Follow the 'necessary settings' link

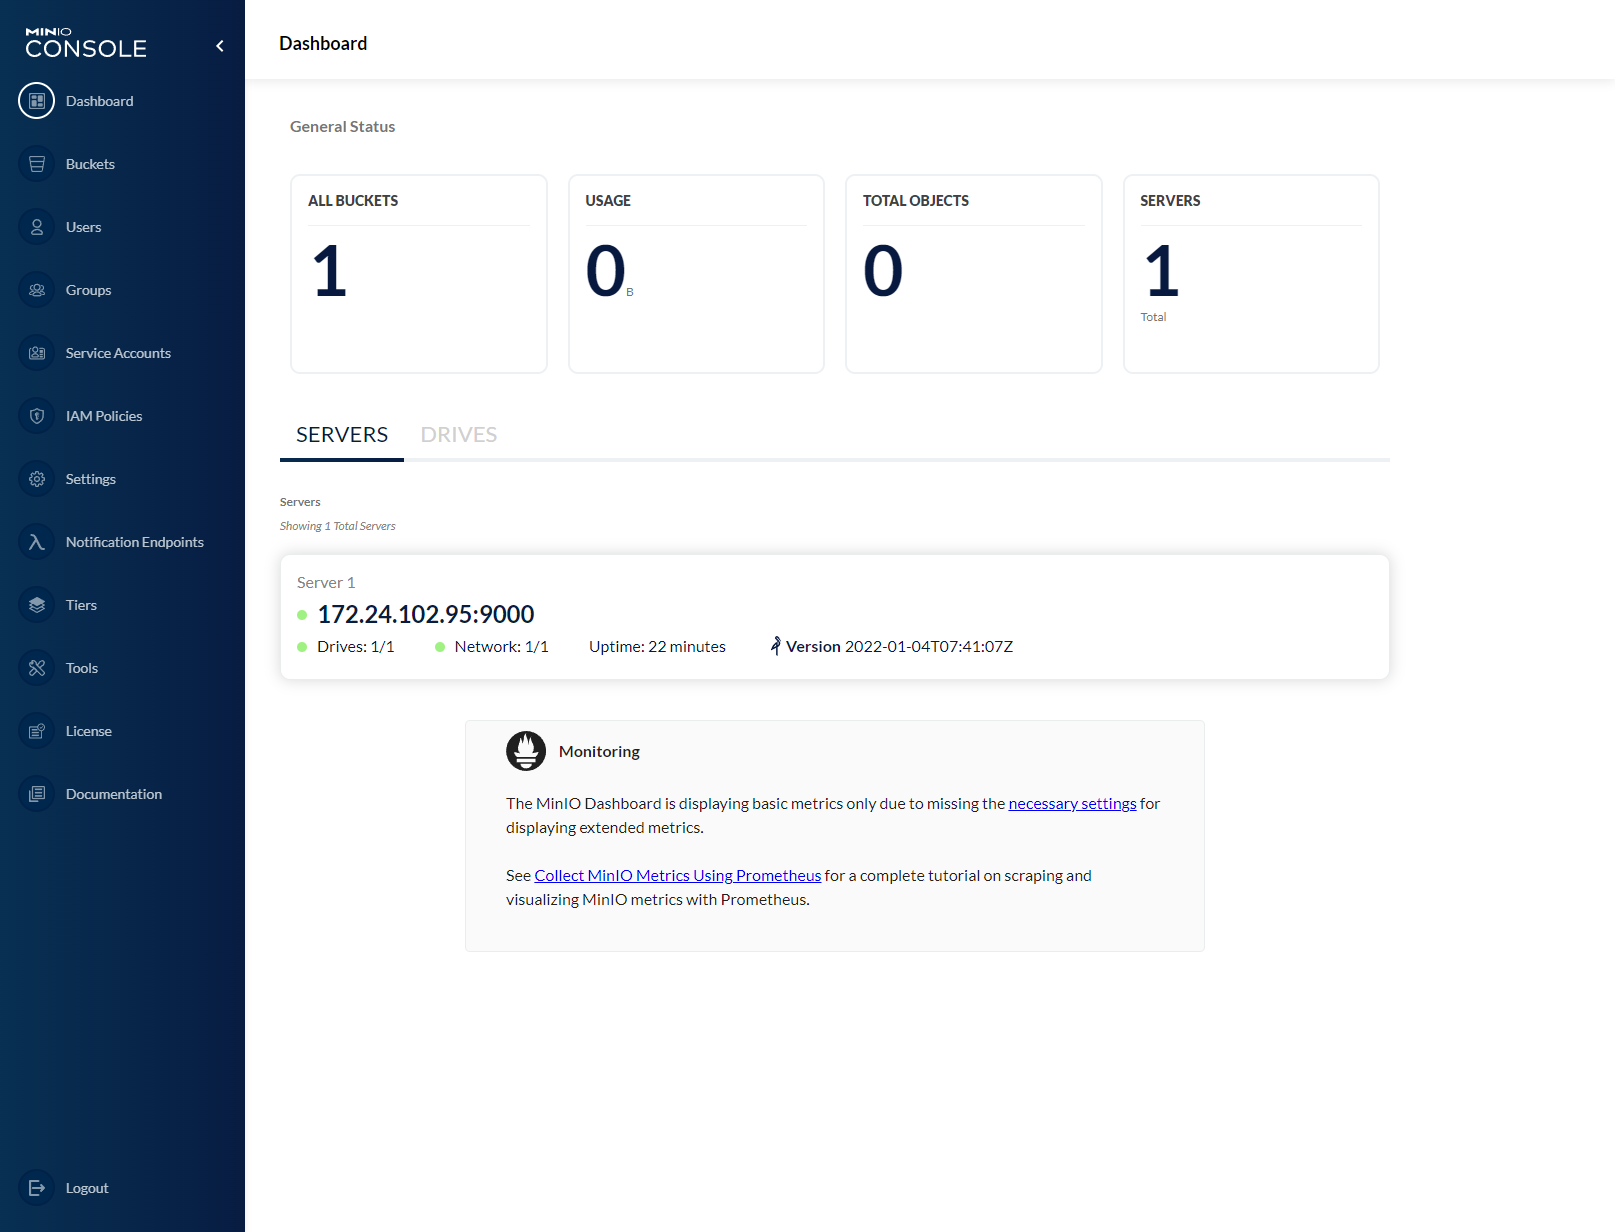click(1072, 804)
